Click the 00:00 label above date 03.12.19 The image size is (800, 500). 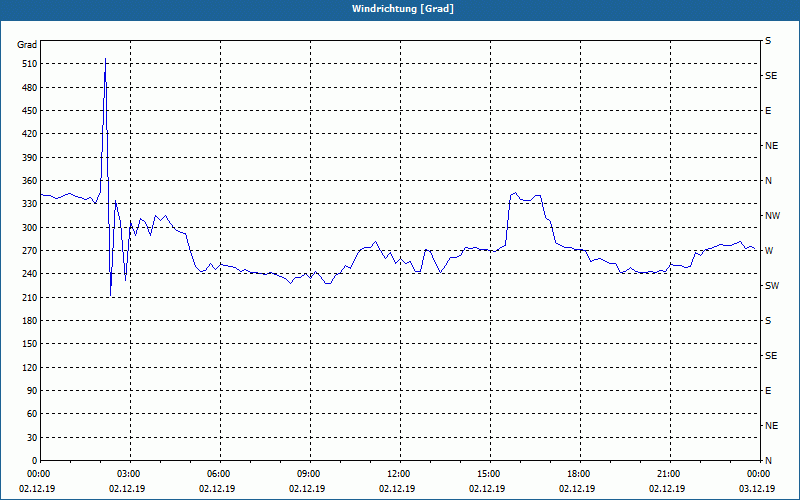pos(758,474)
